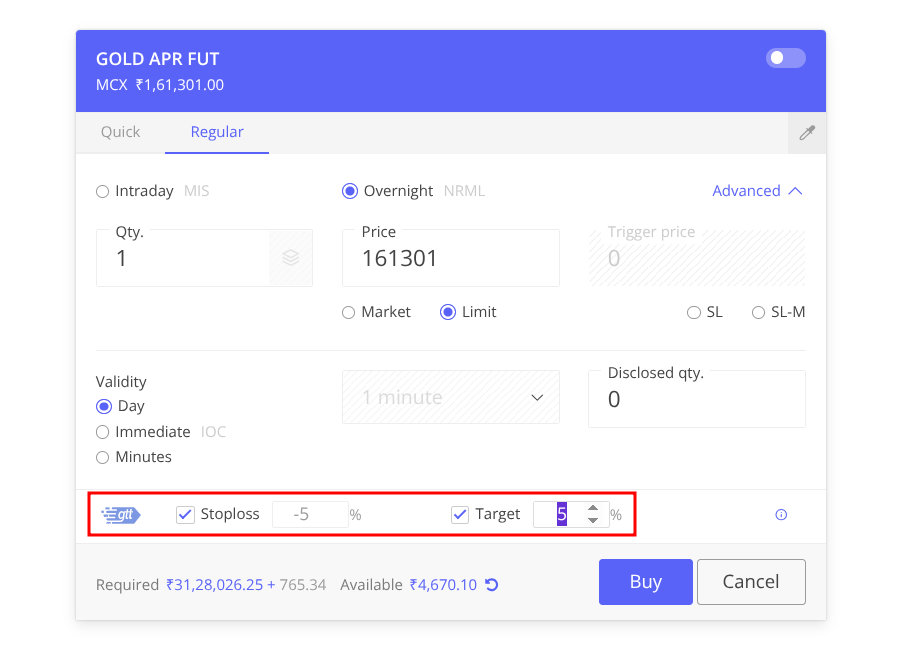The height and width of the screenshot is (653, 904).
Task: Click the Cancel button
Action: [750, 582]
